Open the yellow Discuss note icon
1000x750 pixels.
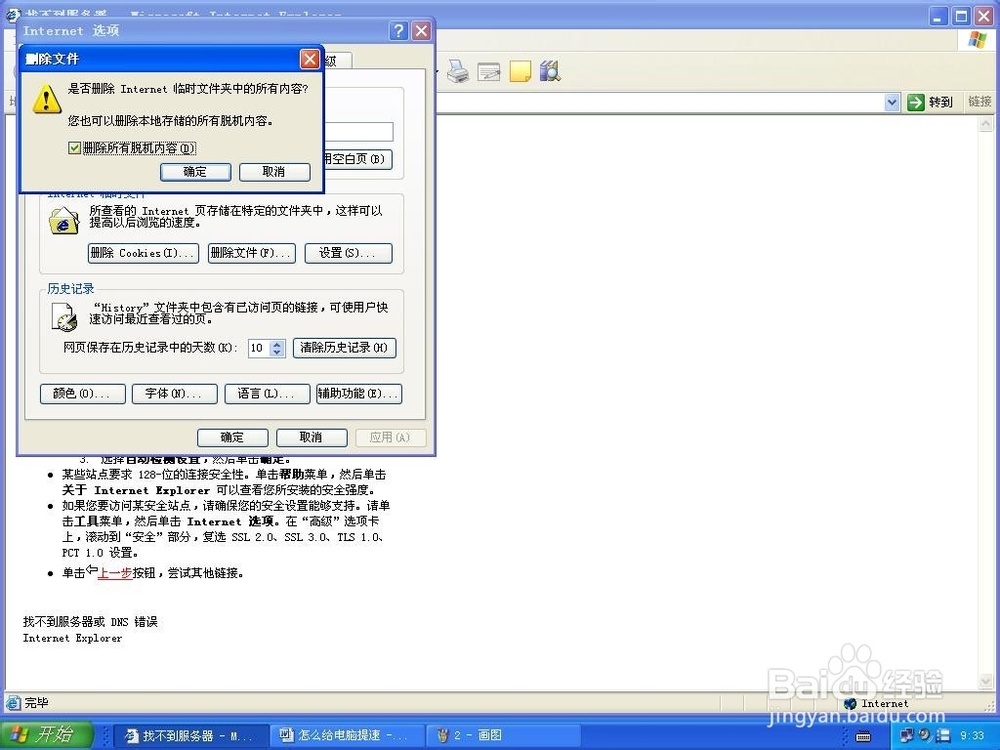coord(520,71)
